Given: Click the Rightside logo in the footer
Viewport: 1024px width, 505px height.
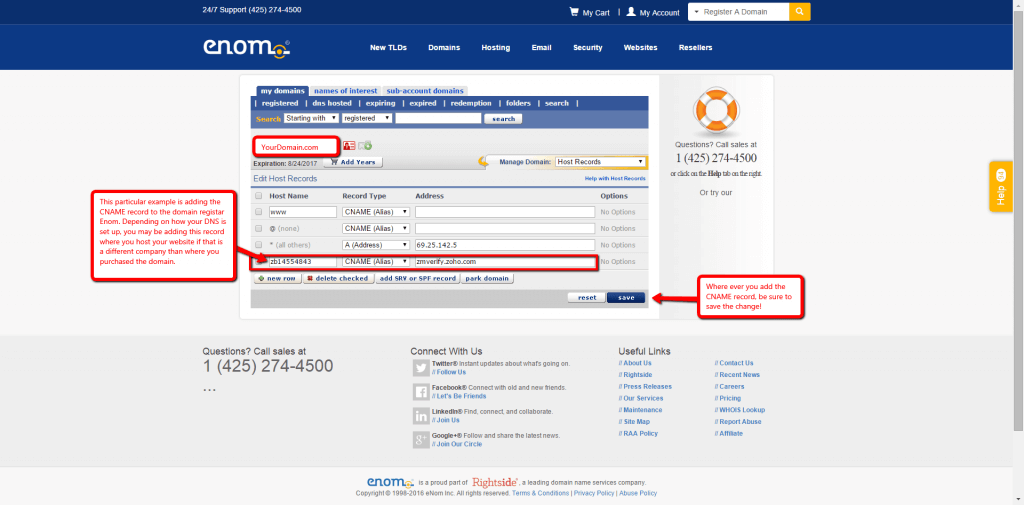Looking at the screenshot, I should click(x=495, y=482).
